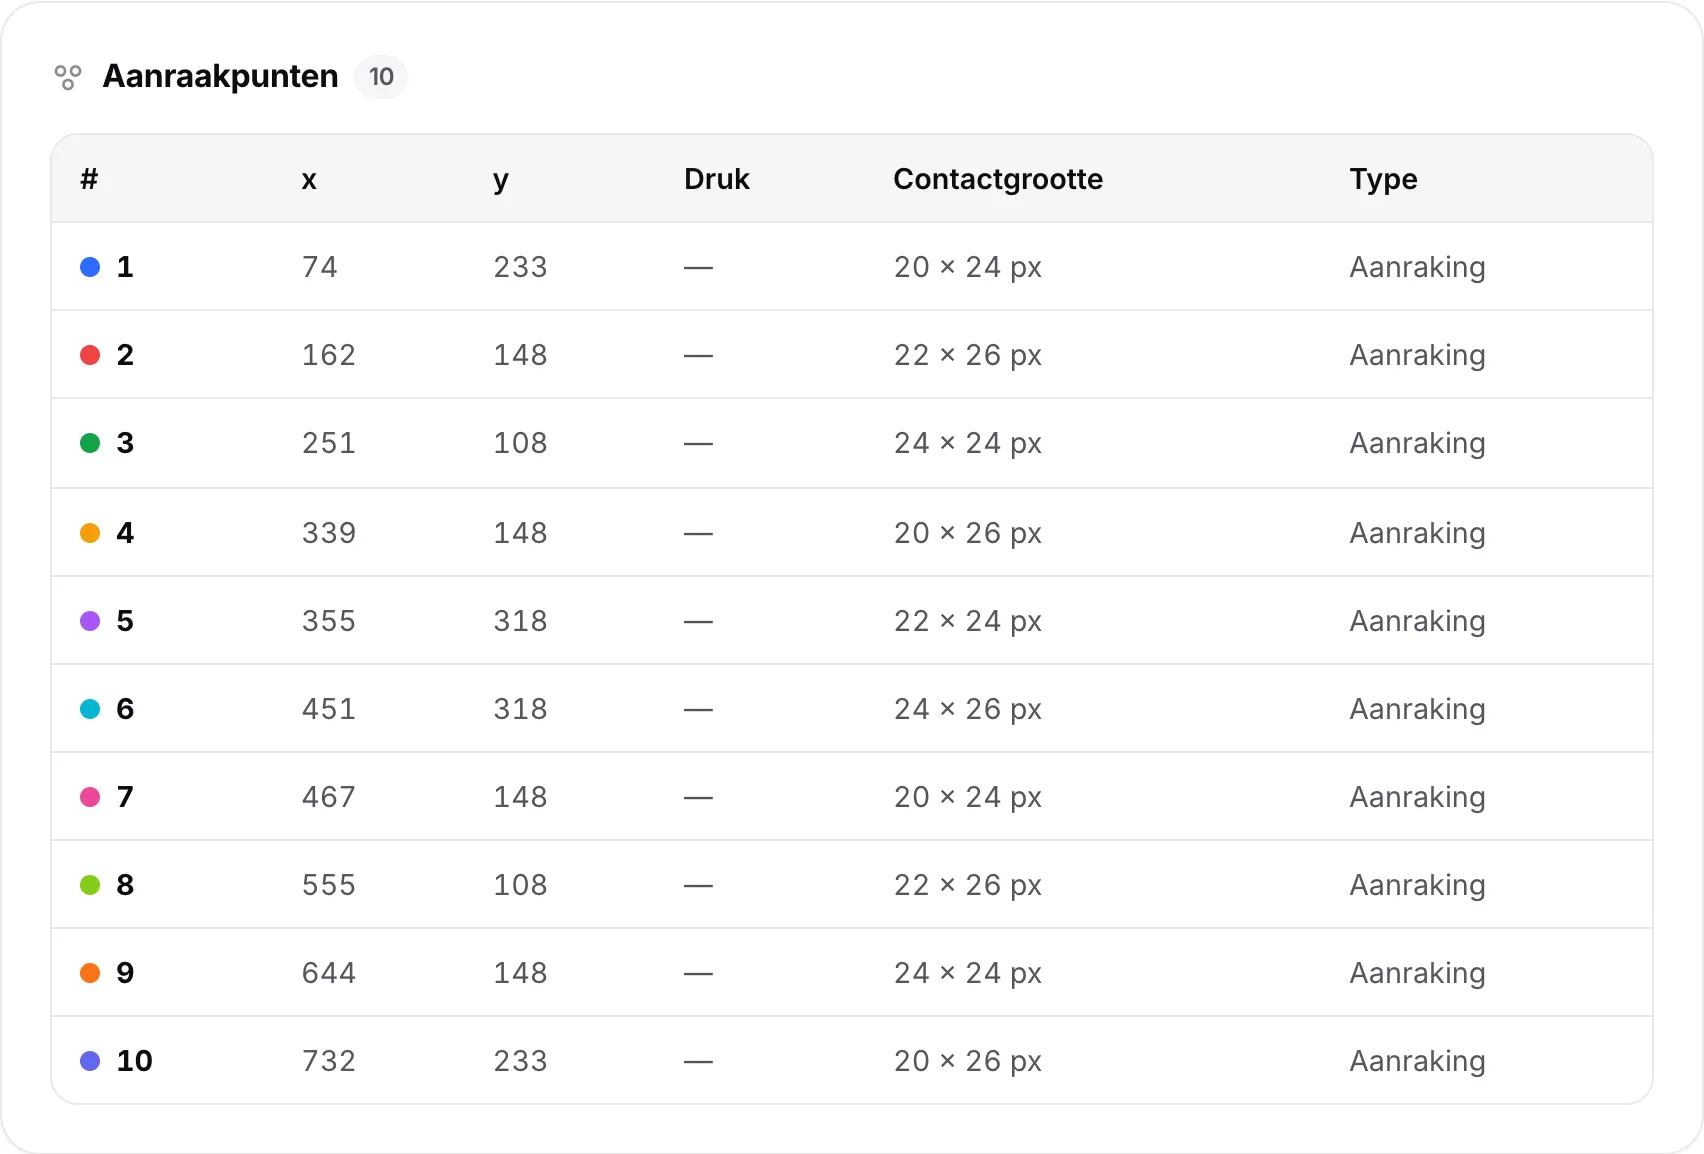Click the contact size in row 2

(968, 355)
